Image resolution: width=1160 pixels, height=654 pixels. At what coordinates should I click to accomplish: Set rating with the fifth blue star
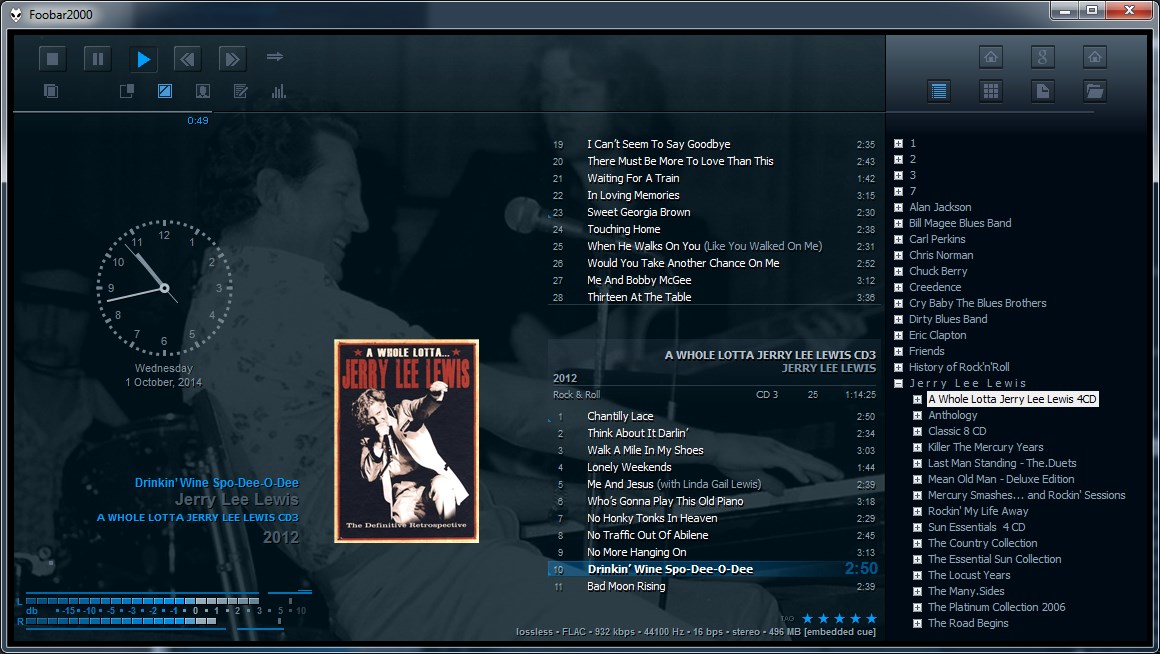click(x=871, y=618)
